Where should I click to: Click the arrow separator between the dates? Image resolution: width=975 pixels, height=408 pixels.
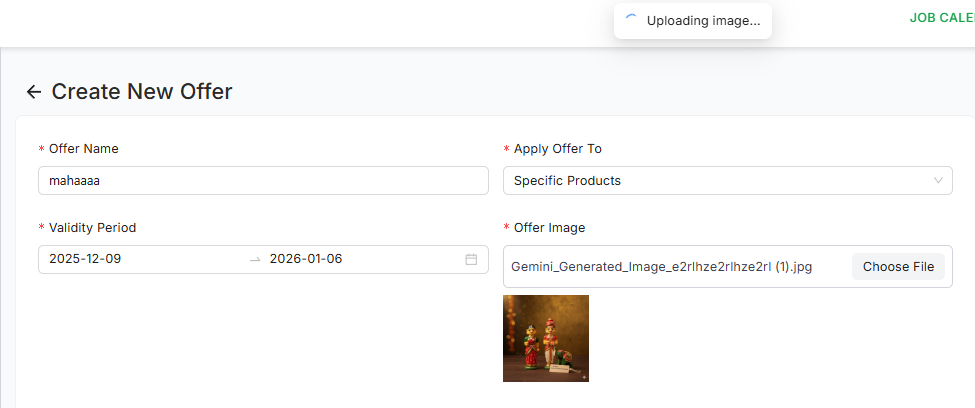[255, 259]
